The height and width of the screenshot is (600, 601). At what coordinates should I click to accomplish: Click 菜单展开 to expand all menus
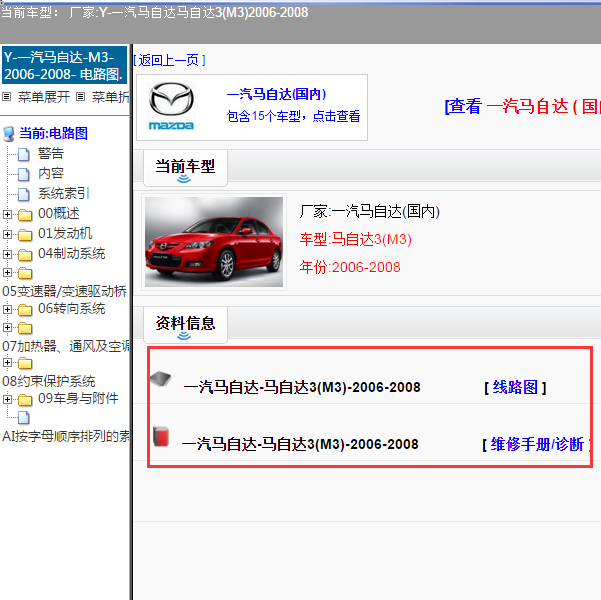coord(44,97)
